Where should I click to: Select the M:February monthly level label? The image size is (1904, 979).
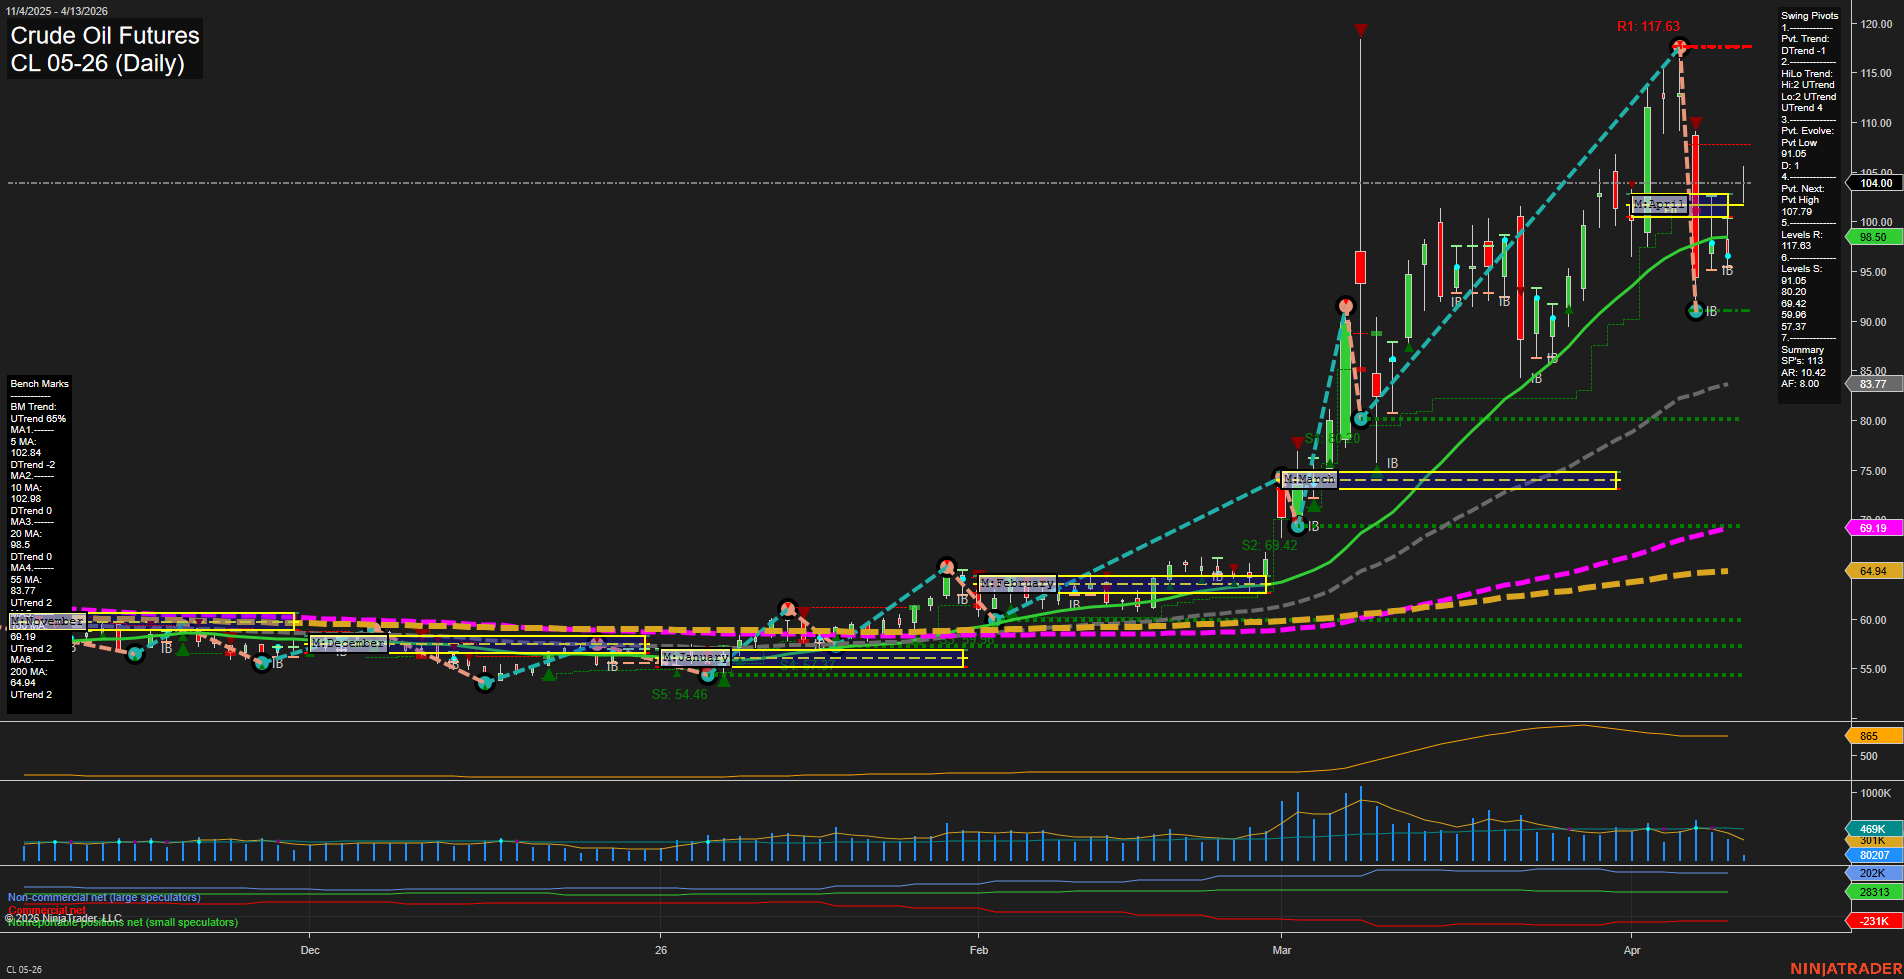tap(1016, 583)
